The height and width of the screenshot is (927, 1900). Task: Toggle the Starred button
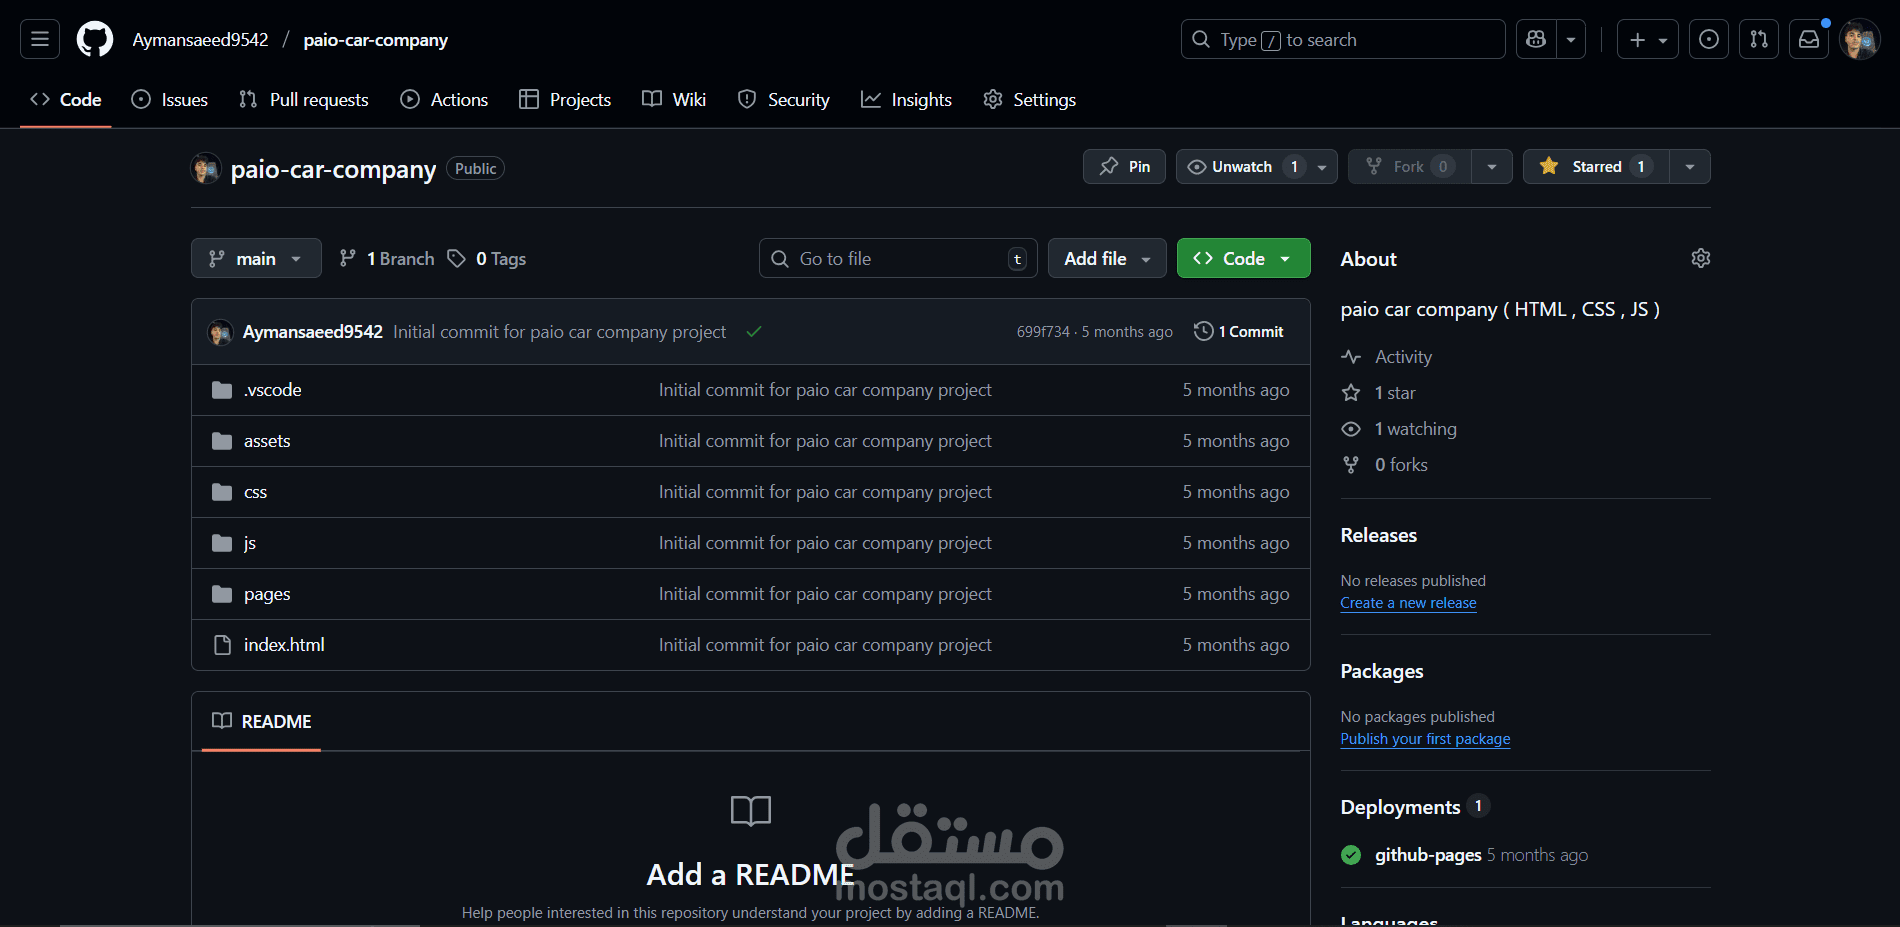tap(1596, 167)
